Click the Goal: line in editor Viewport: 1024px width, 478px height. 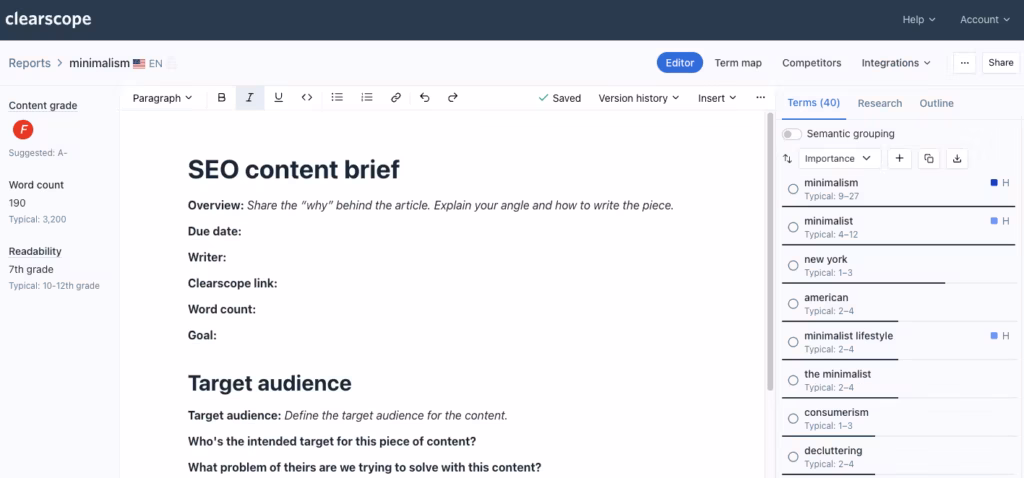202,336
